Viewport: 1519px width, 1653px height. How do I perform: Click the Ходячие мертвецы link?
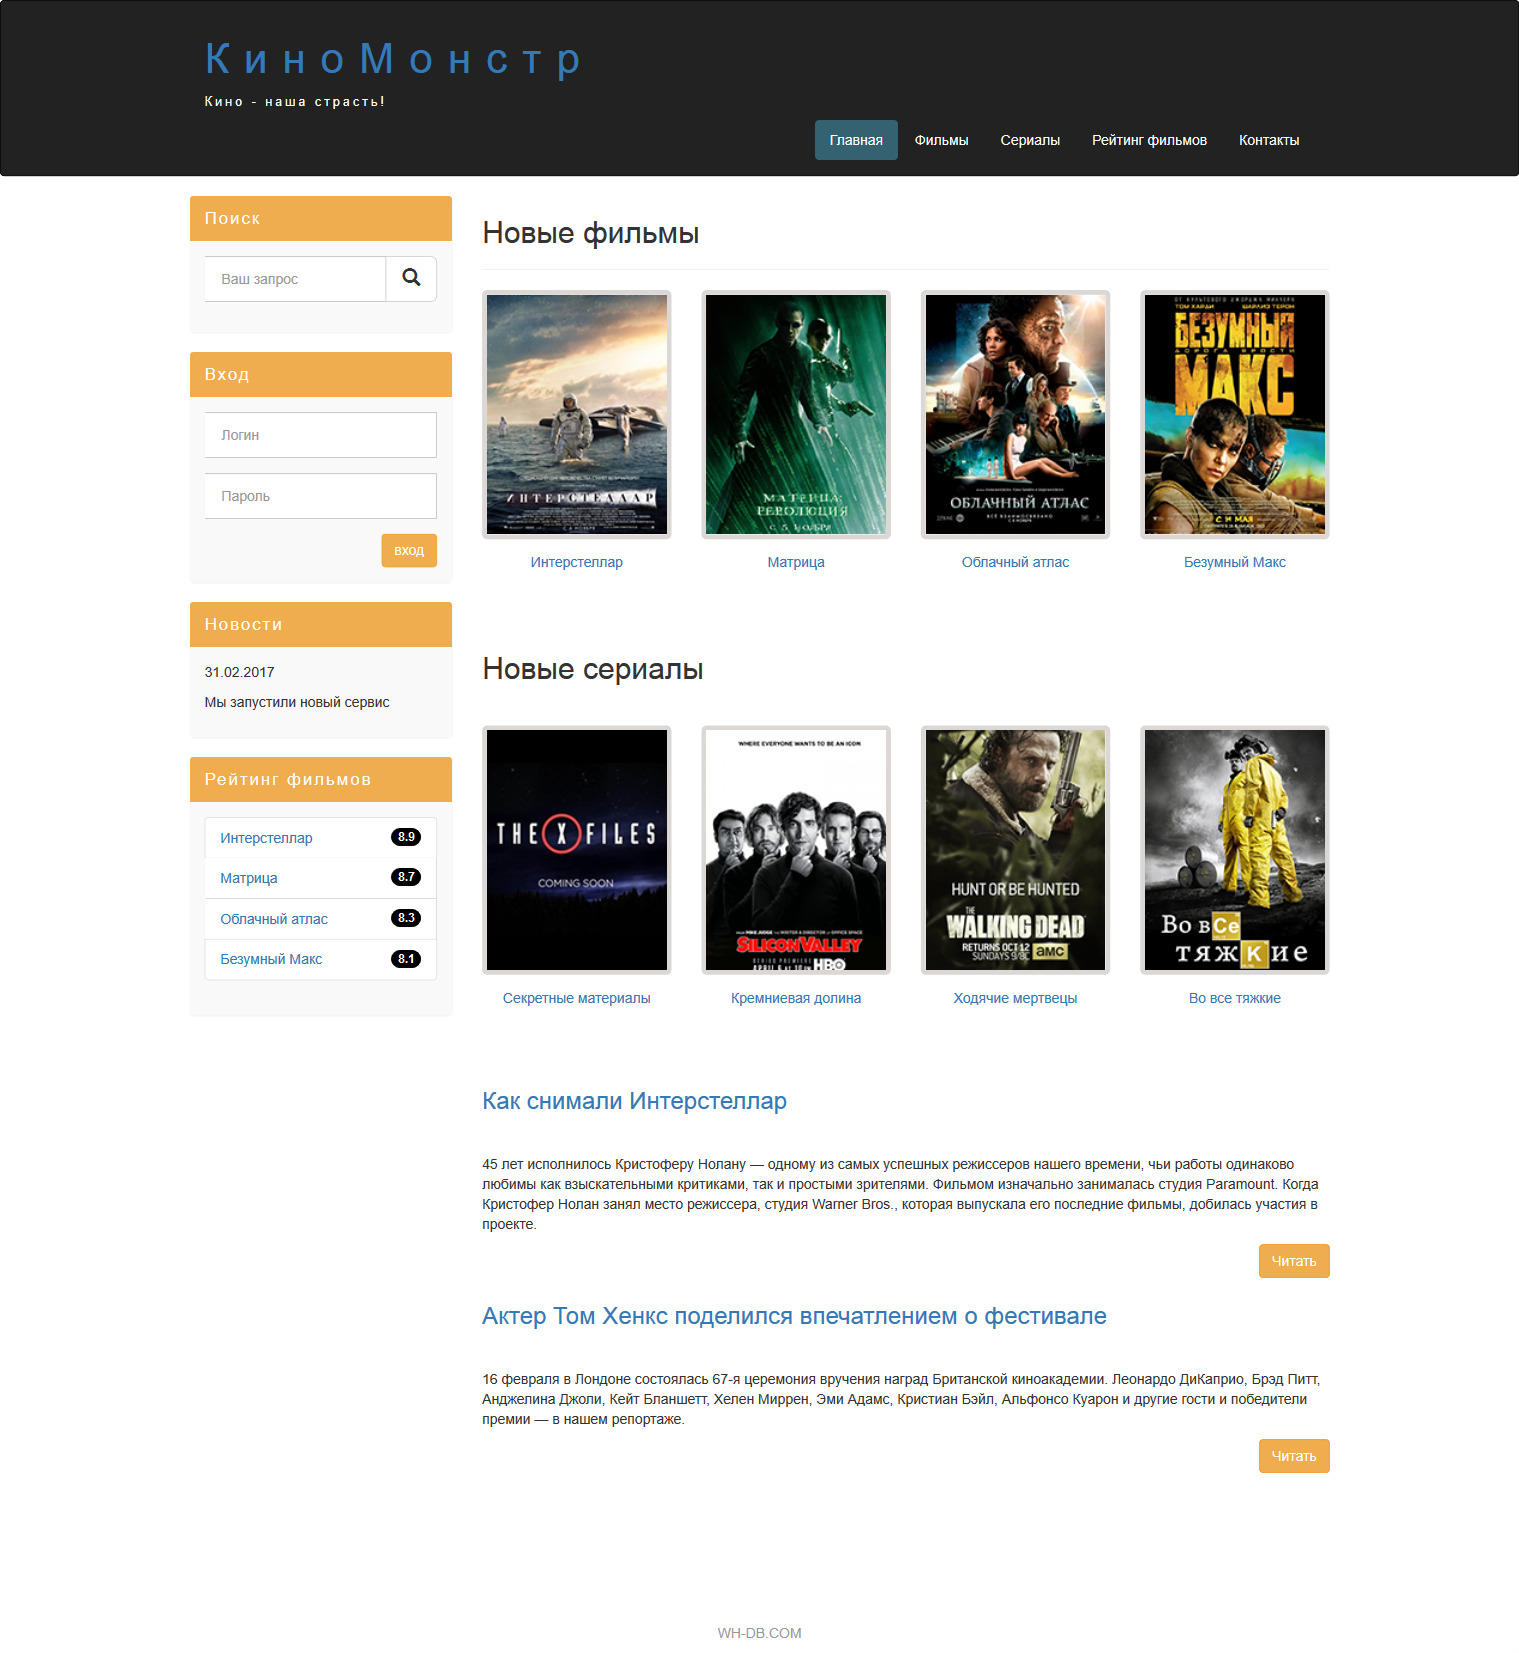[1016, 998]
